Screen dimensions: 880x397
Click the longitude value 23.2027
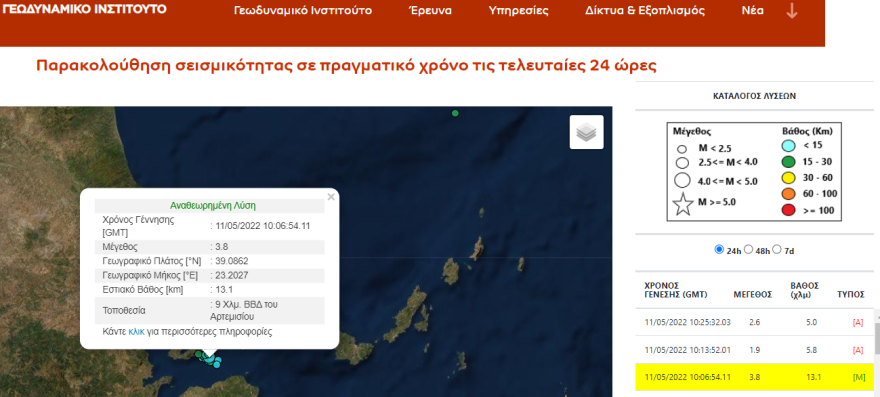coord(232,276)
